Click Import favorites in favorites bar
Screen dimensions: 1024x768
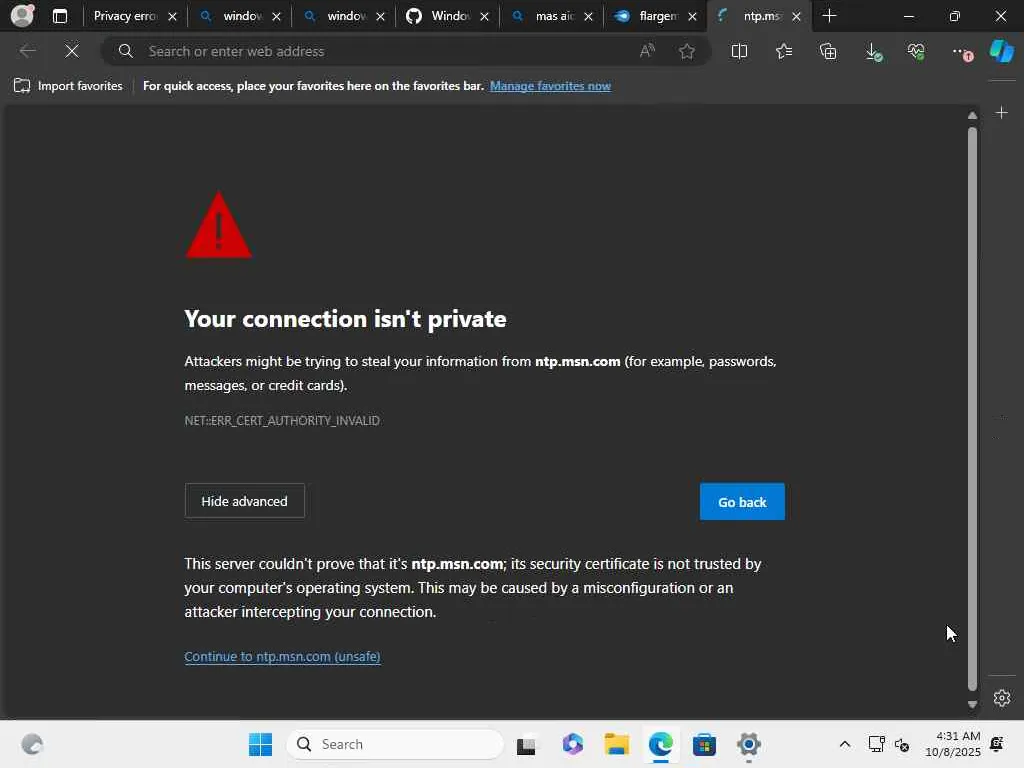(68, 86)
